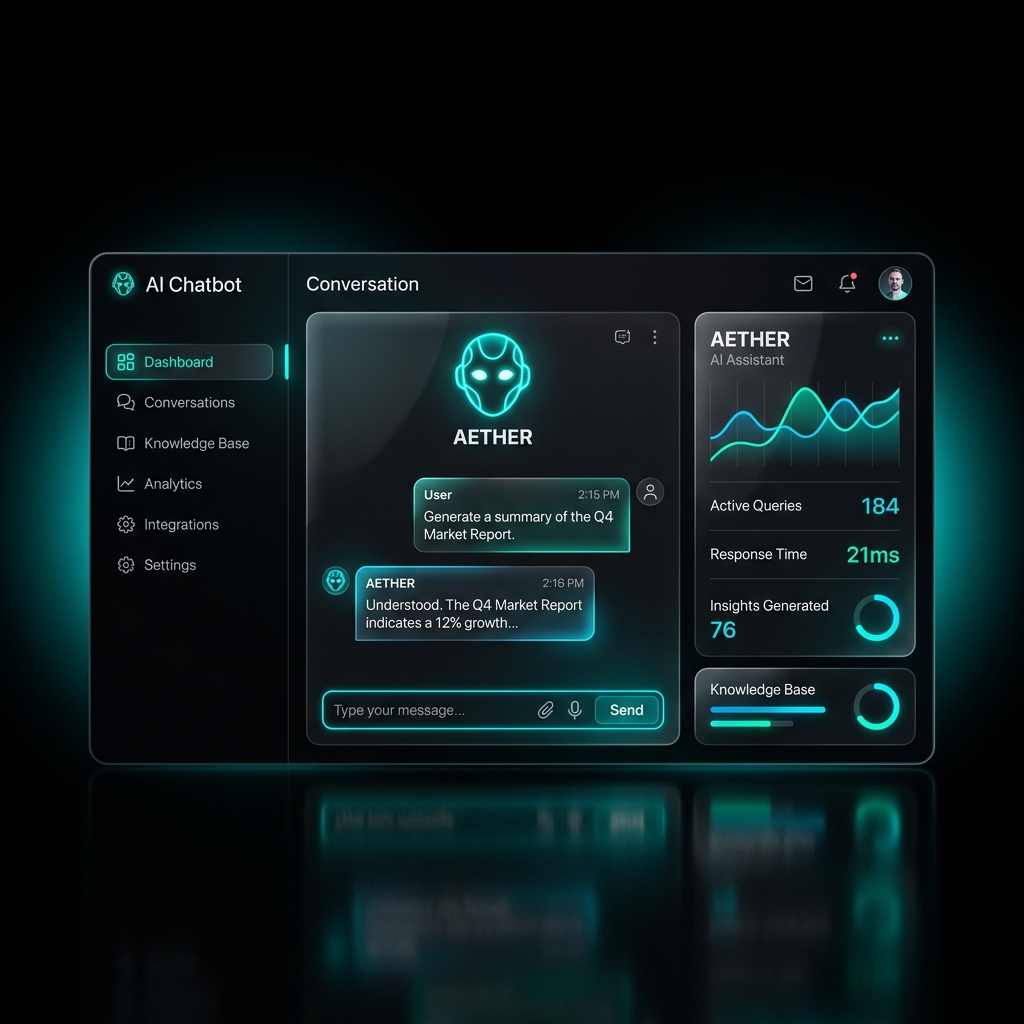Click the AI Chatbot robot logo icon
The width and height of the screenshot is (1024, 1024).
123,284
